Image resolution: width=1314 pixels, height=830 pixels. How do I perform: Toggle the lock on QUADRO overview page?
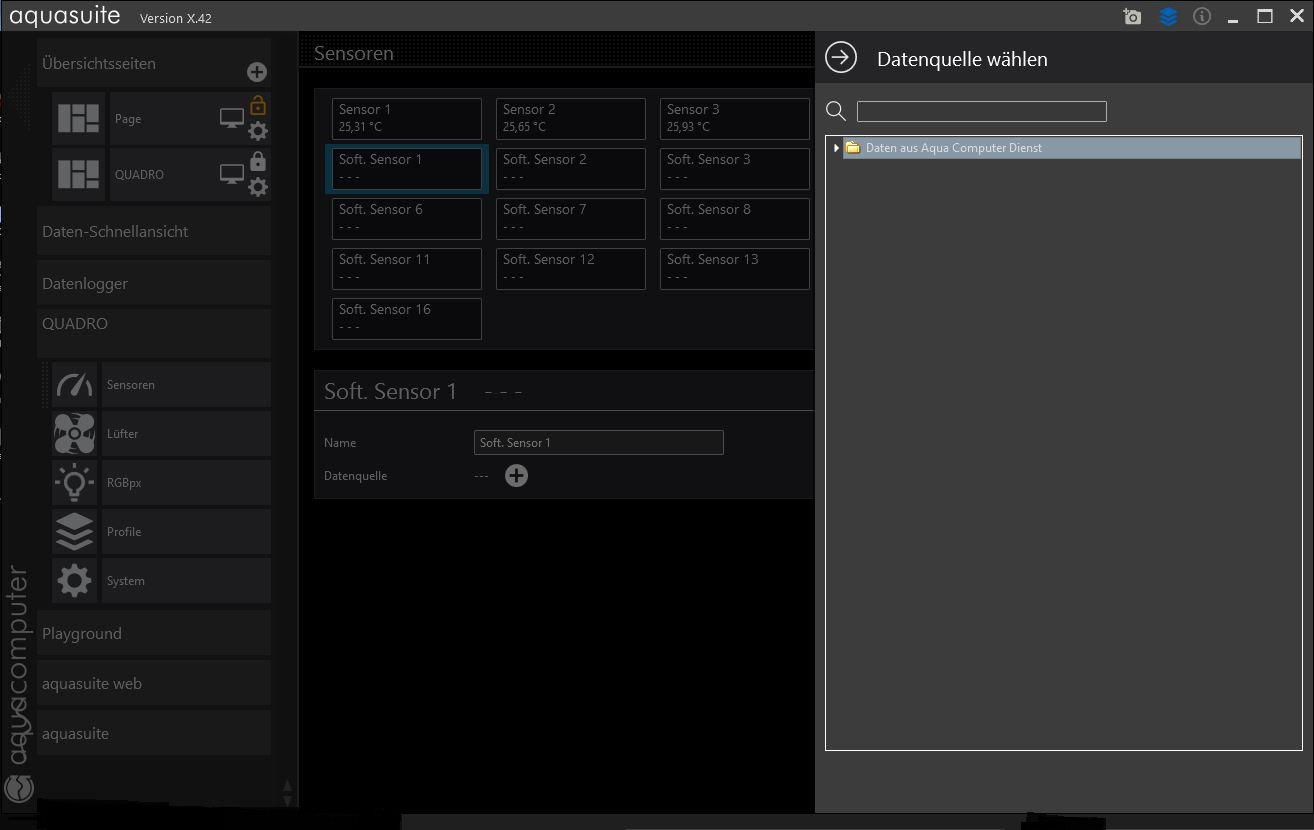258,161
